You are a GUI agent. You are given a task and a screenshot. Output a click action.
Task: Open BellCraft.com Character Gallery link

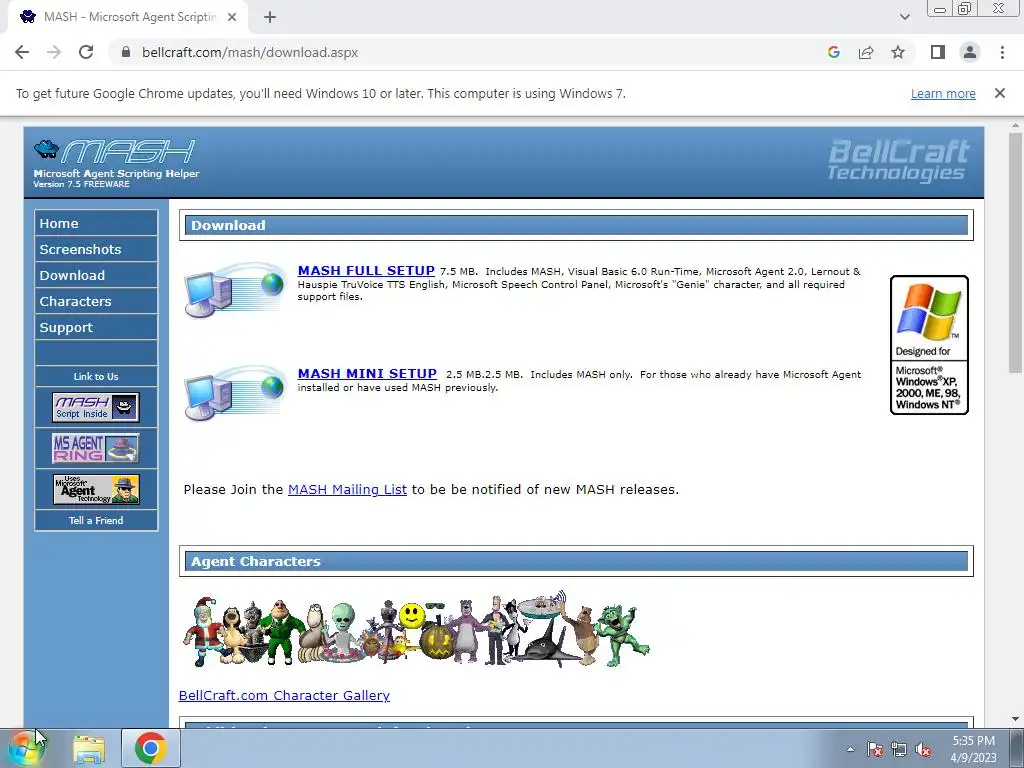[x=284, y=696]
